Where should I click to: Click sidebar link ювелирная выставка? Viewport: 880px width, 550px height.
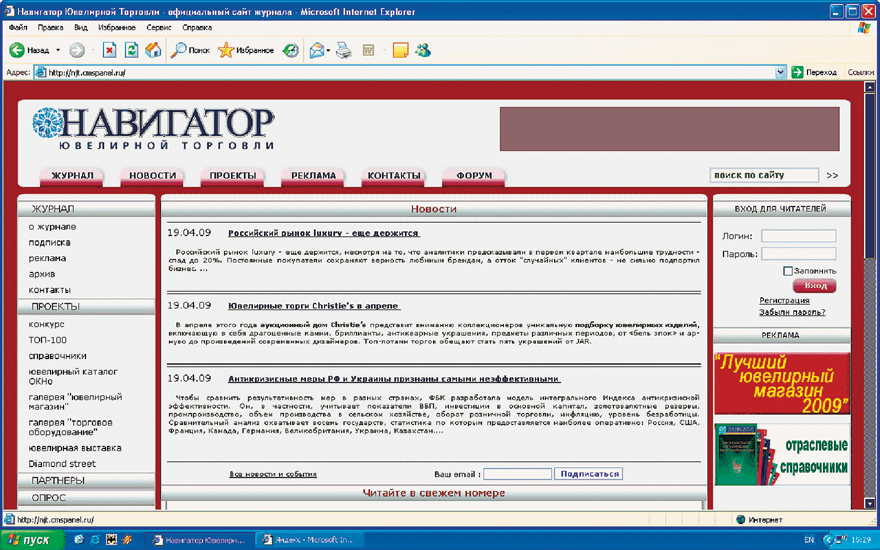tap(75, 448)
